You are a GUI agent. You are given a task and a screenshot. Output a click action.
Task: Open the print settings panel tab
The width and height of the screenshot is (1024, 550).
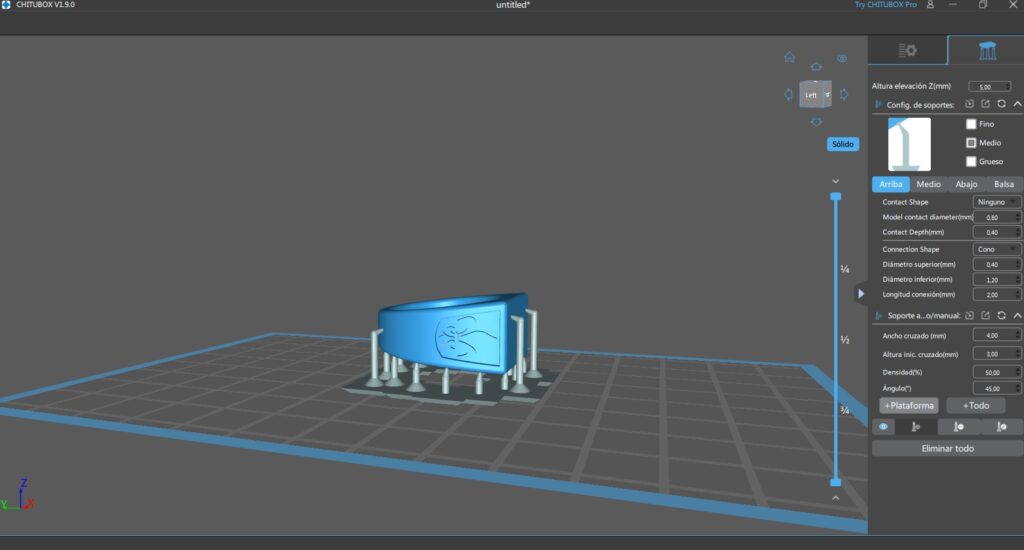[907, 51]
